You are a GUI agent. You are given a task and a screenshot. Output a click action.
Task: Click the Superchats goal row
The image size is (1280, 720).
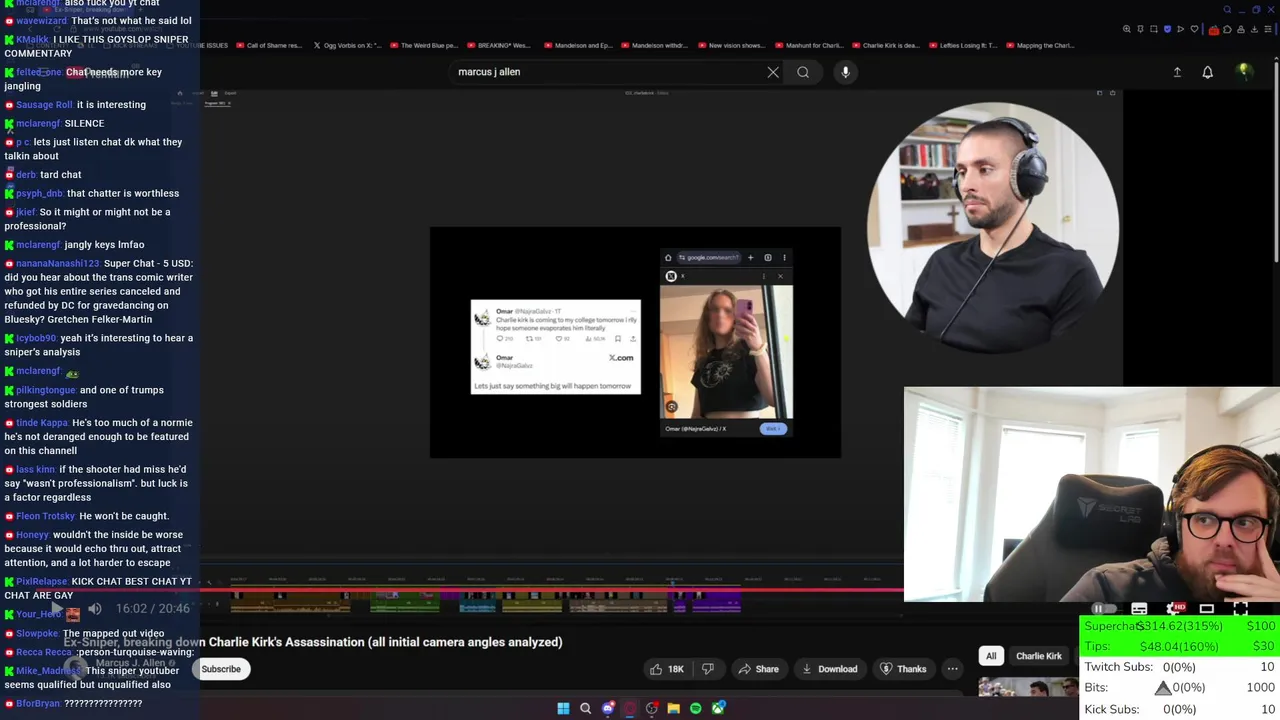point(1180,626)
